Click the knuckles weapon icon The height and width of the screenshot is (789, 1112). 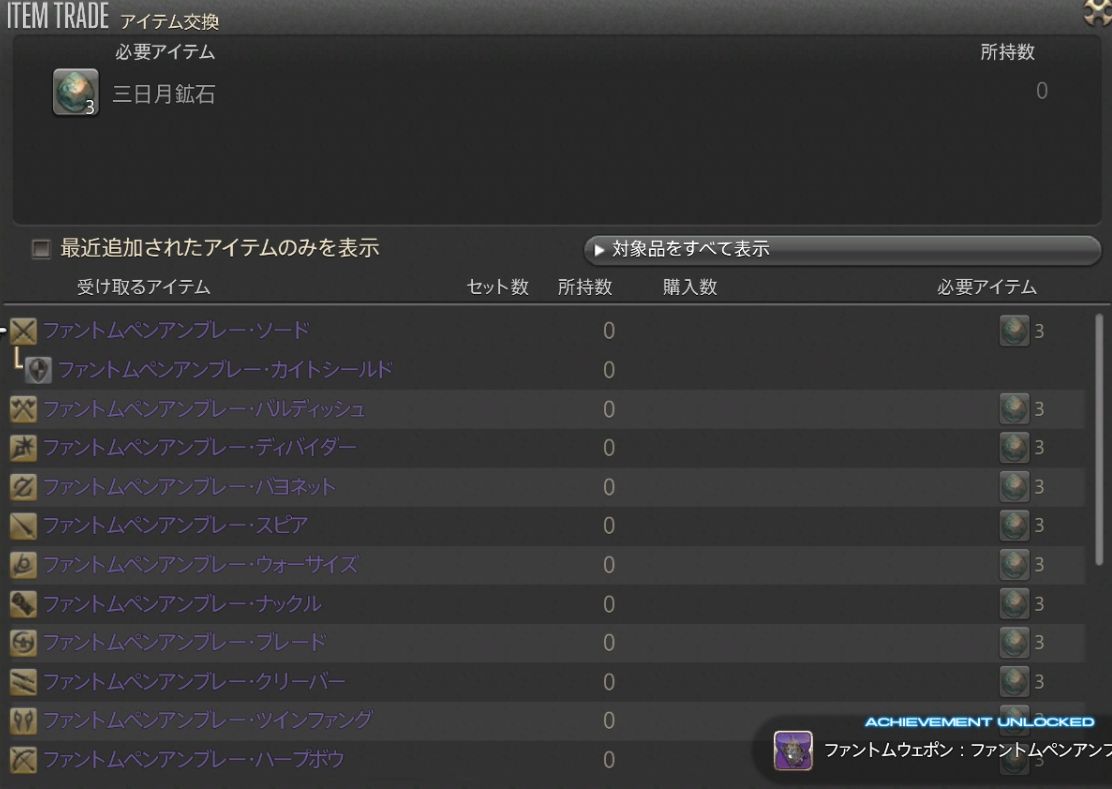(x=20, y=604)
